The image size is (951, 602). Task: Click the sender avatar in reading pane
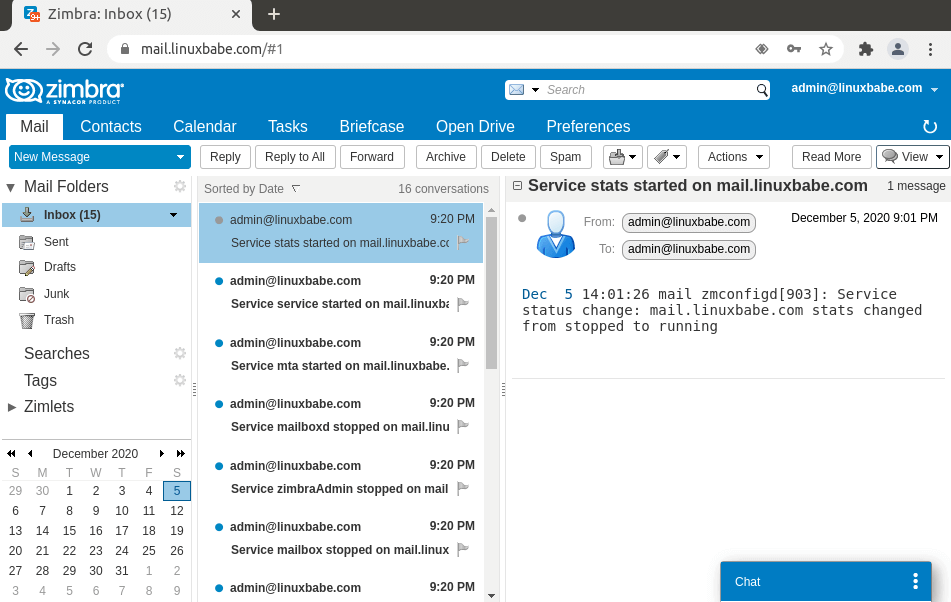(x=556, y=234)
